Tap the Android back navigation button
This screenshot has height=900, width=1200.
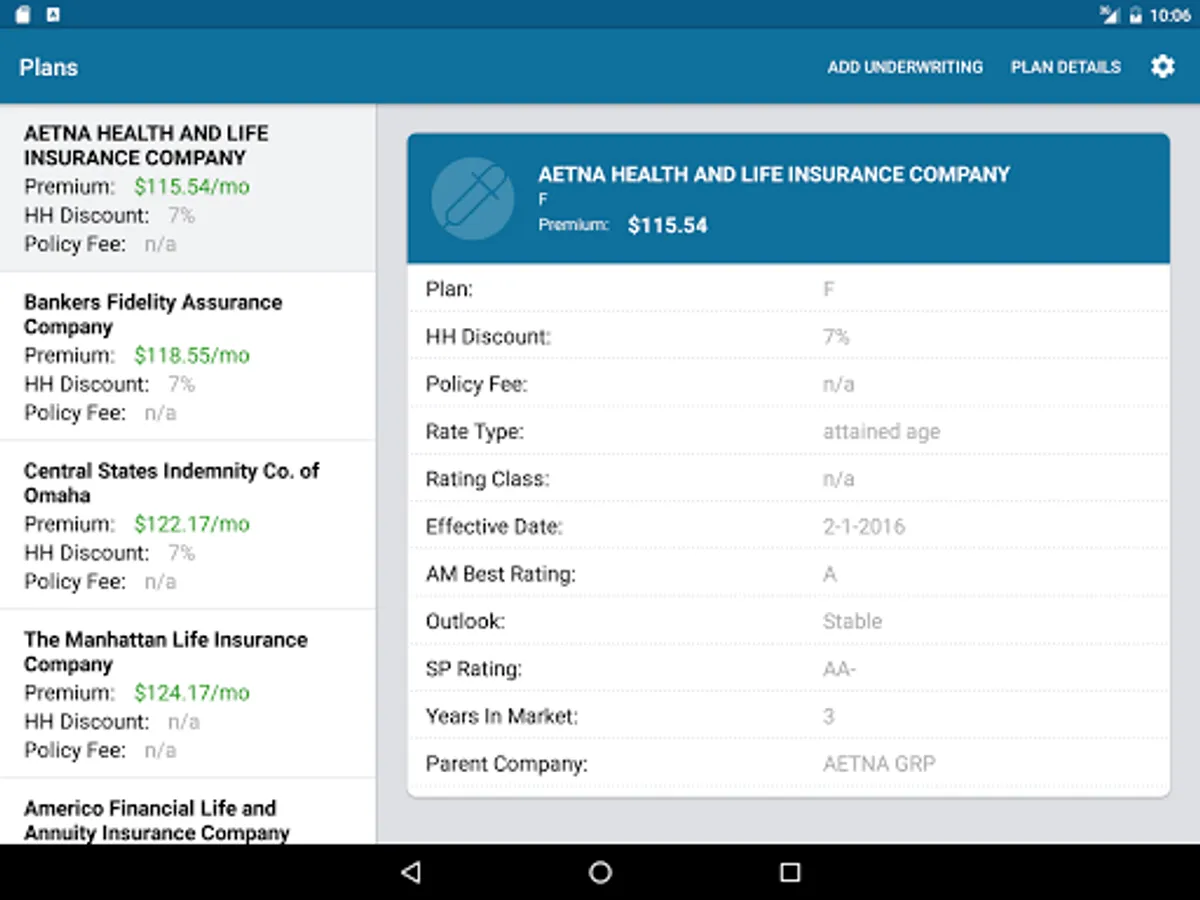410,872
